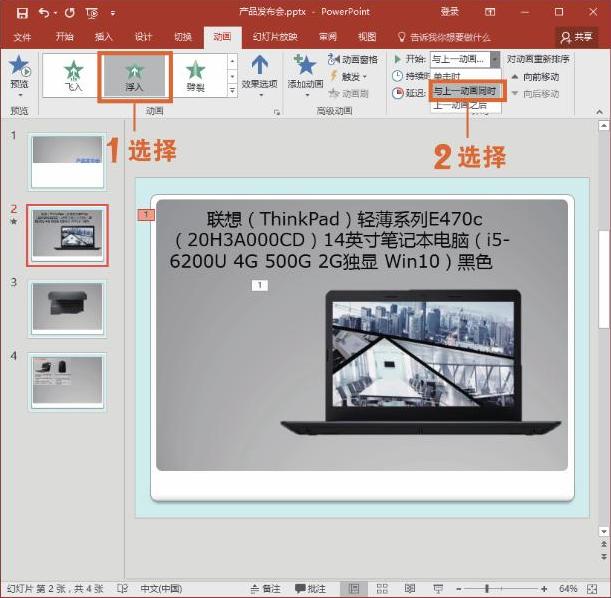Switch to the 设计 tab
This screenshot has height=598, width=611.
coord(143,37)
